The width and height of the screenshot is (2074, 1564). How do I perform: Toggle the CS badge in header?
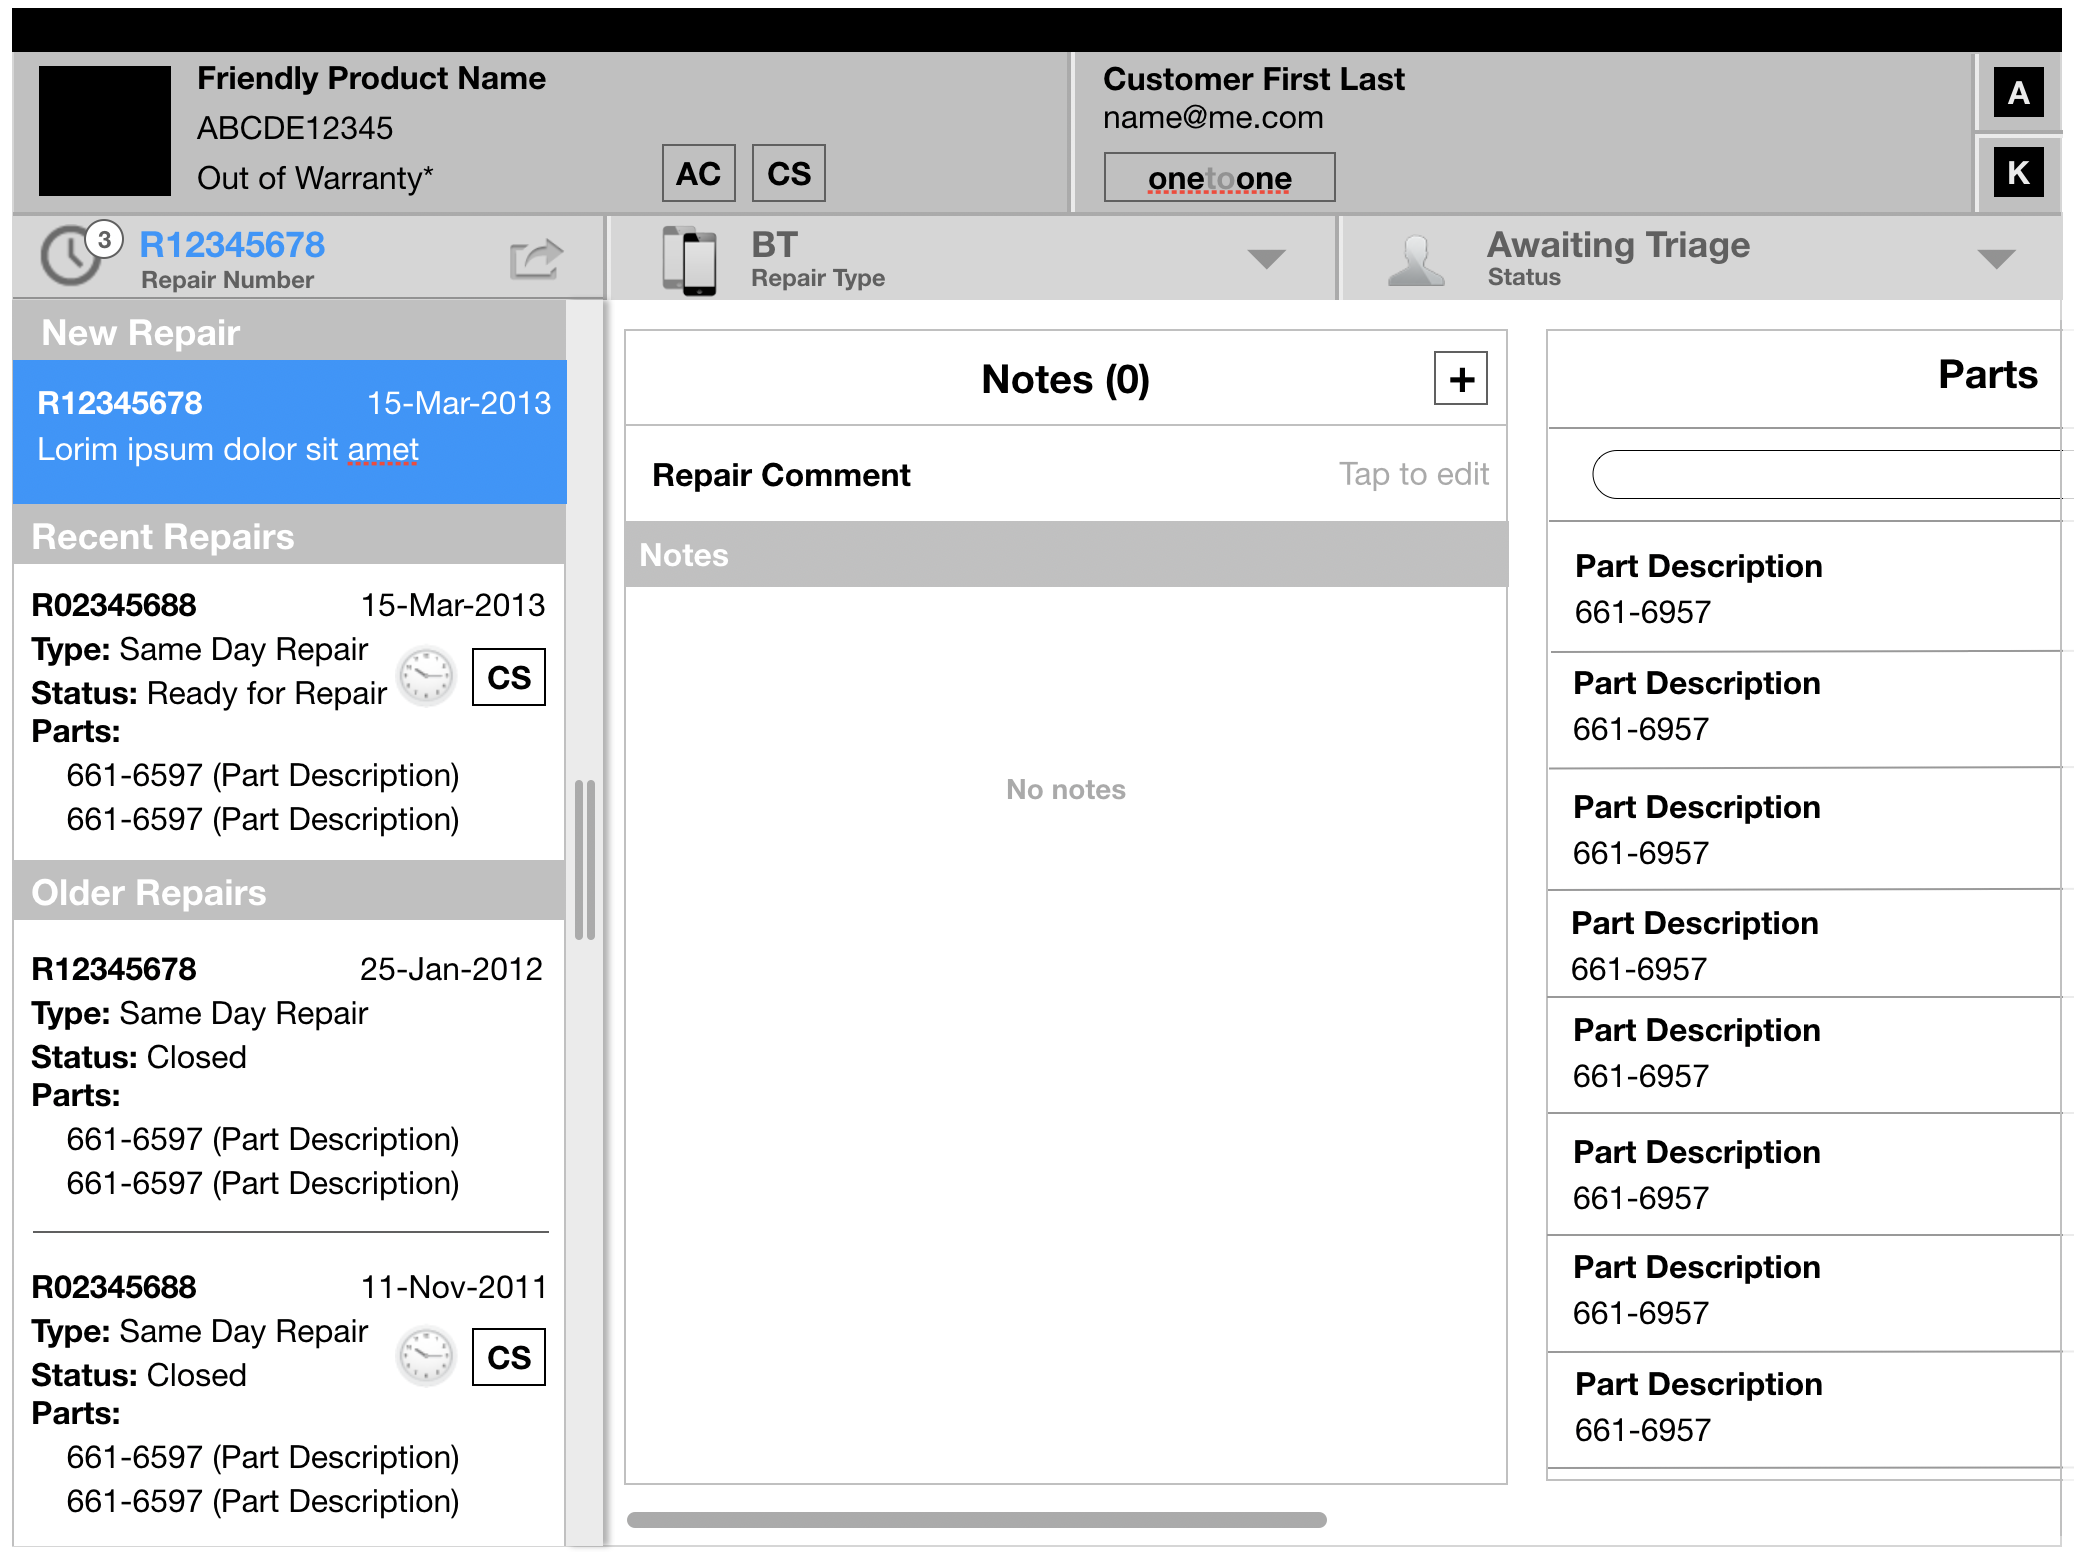(x=789, y=173)
